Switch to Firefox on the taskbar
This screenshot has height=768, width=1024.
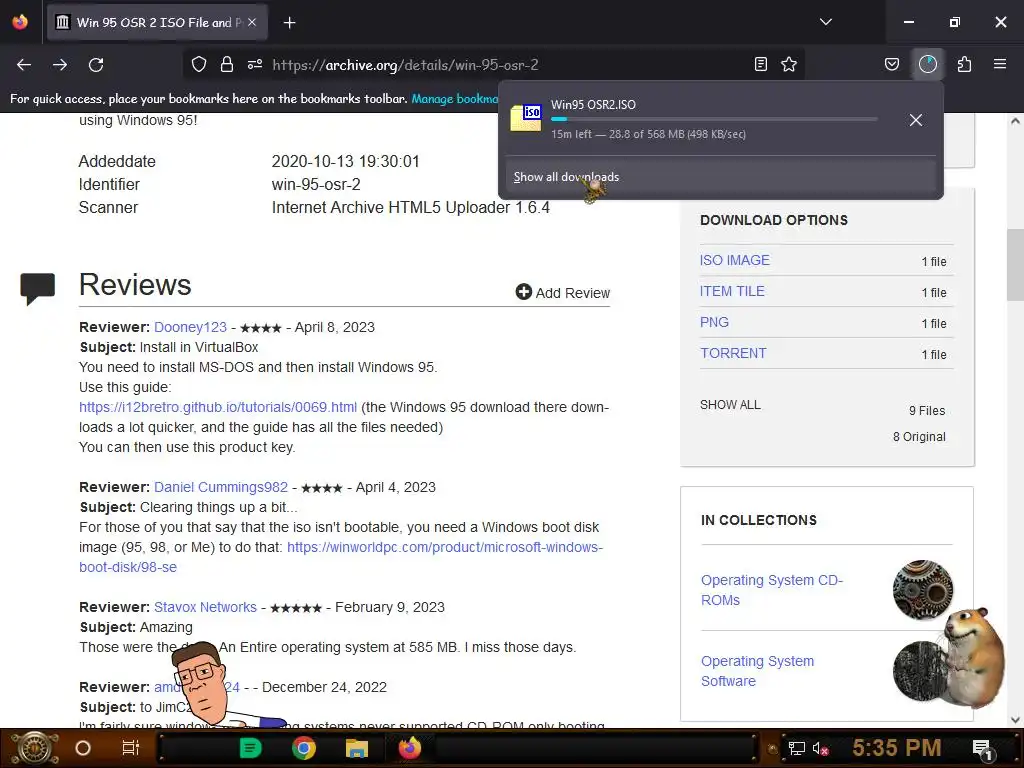(410, 748)
